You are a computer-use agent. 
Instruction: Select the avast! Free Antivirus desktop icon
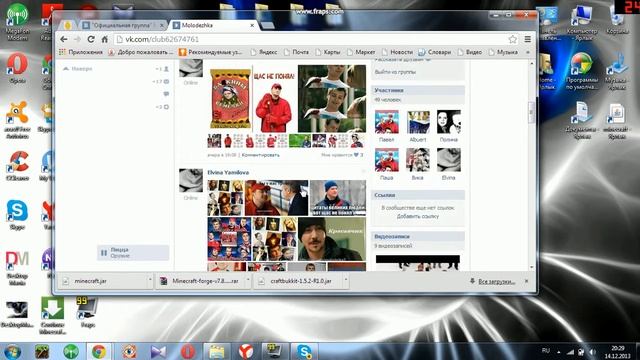pyautogui.click(x=17, y=120)
